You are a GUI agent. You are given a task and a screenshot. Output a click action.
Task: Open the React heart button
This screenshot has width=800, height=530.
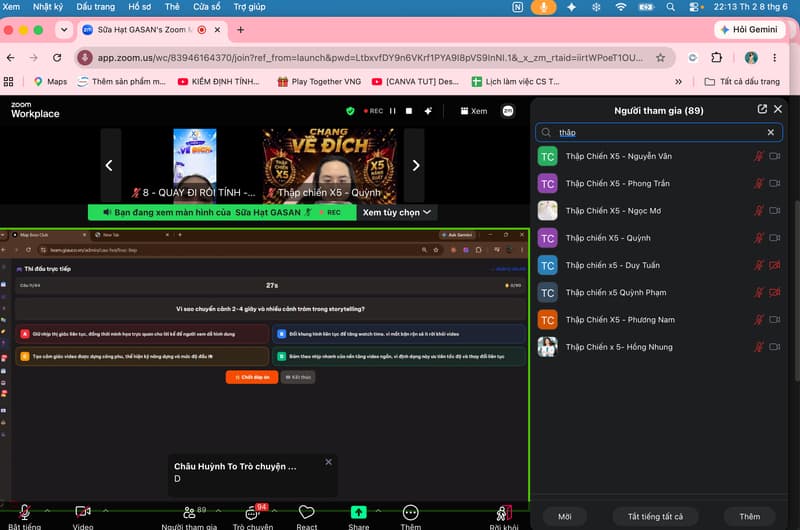pyautogui.click(x=307, y=517)
